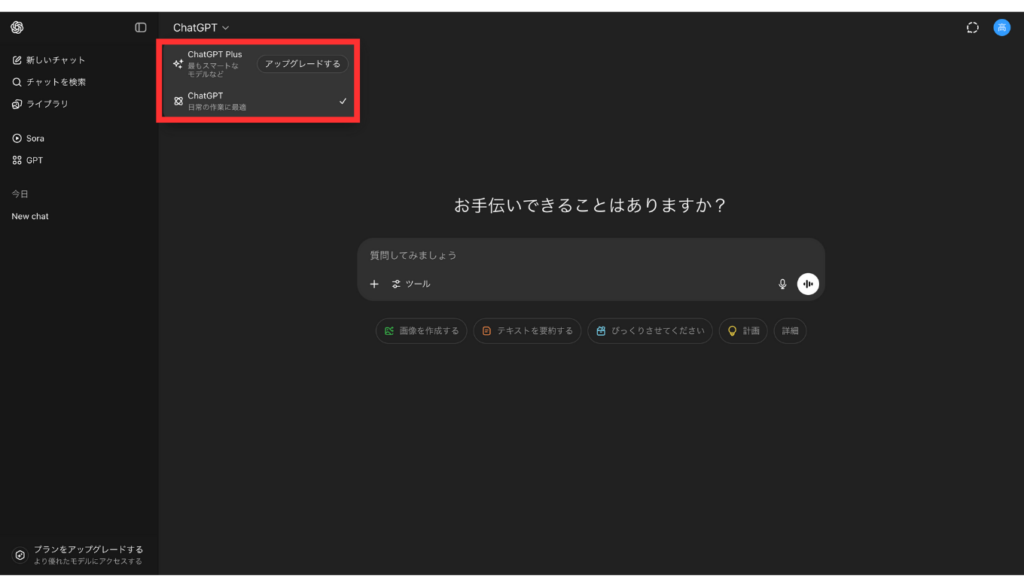The height and width of the screenshot is (587, 1024).
Task: Open チャットを検索 (search chats)
Action: 49,82
